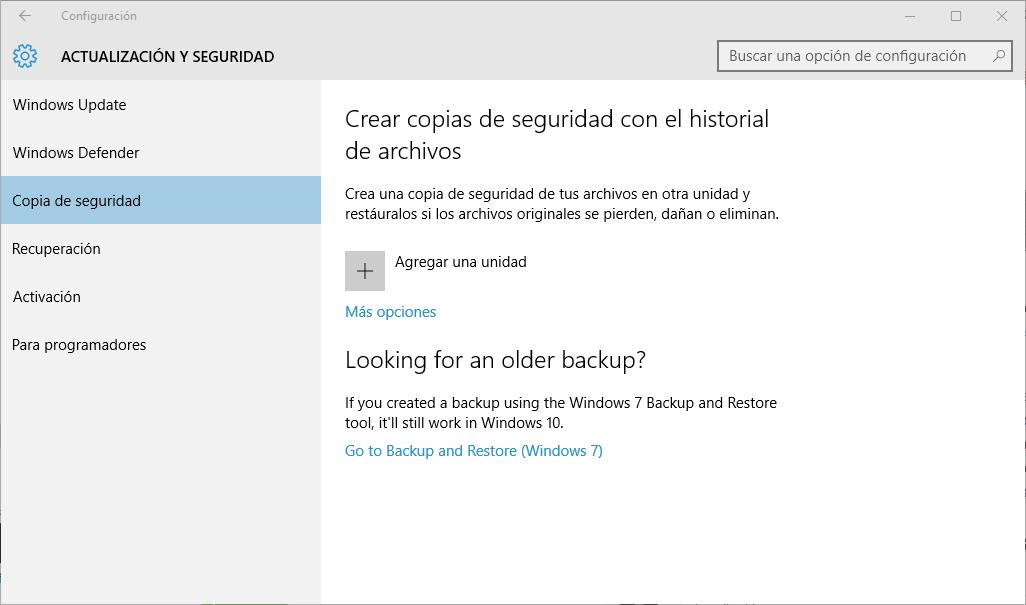This screenshot has height=605, width=1026.
Task: Minimize the Configuración window
Action: coord(910,16)
